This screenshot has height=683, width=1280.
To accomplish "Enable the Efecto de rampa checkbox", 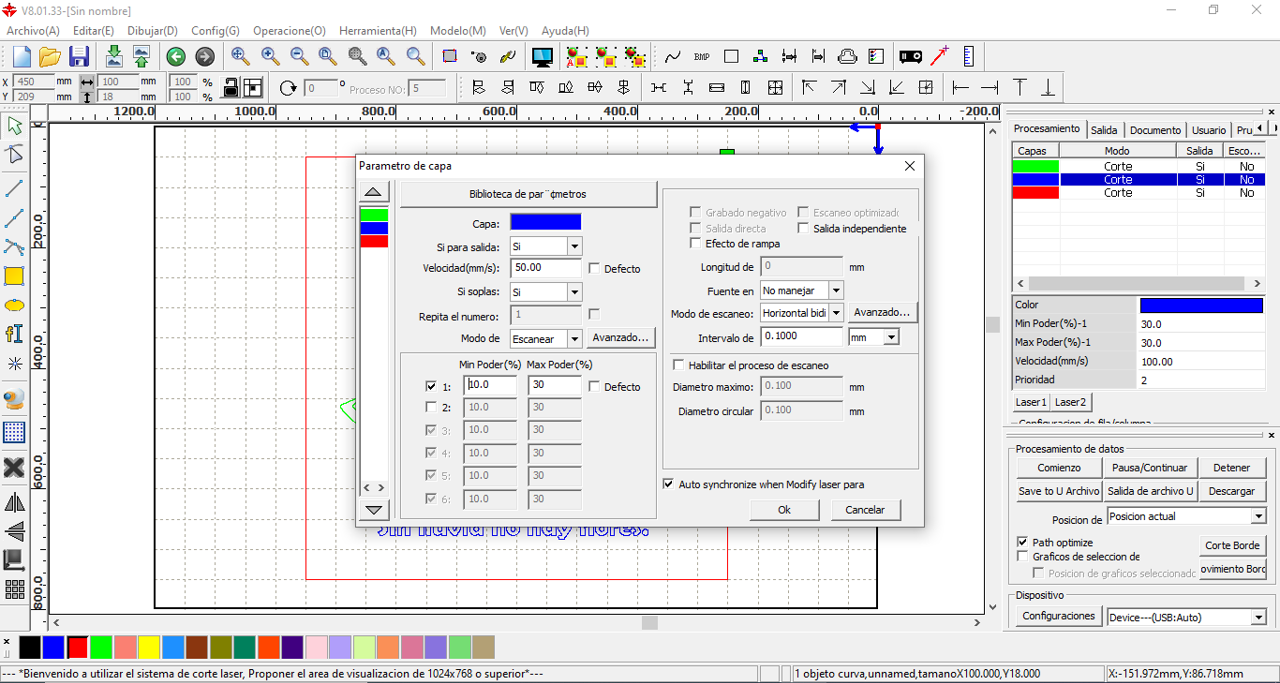I will (696, 243).
